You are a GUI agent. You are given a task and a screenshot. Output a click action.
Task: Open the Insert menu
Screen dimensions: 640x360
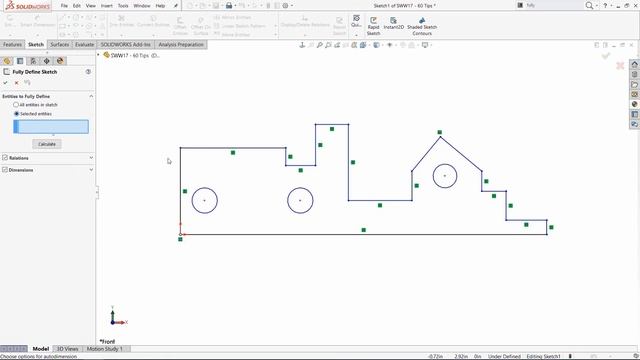(x=107, y=6)
